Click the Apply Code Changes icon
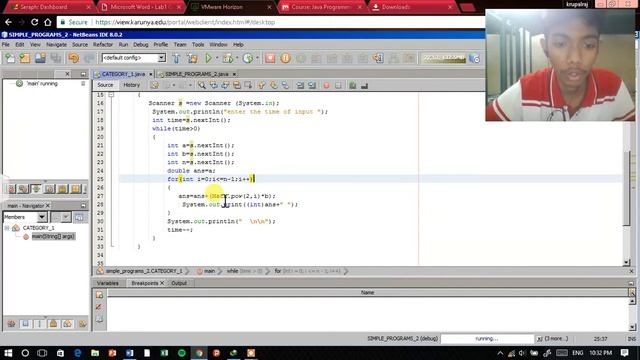Screen dimensions: 640x360 [378, 58]
